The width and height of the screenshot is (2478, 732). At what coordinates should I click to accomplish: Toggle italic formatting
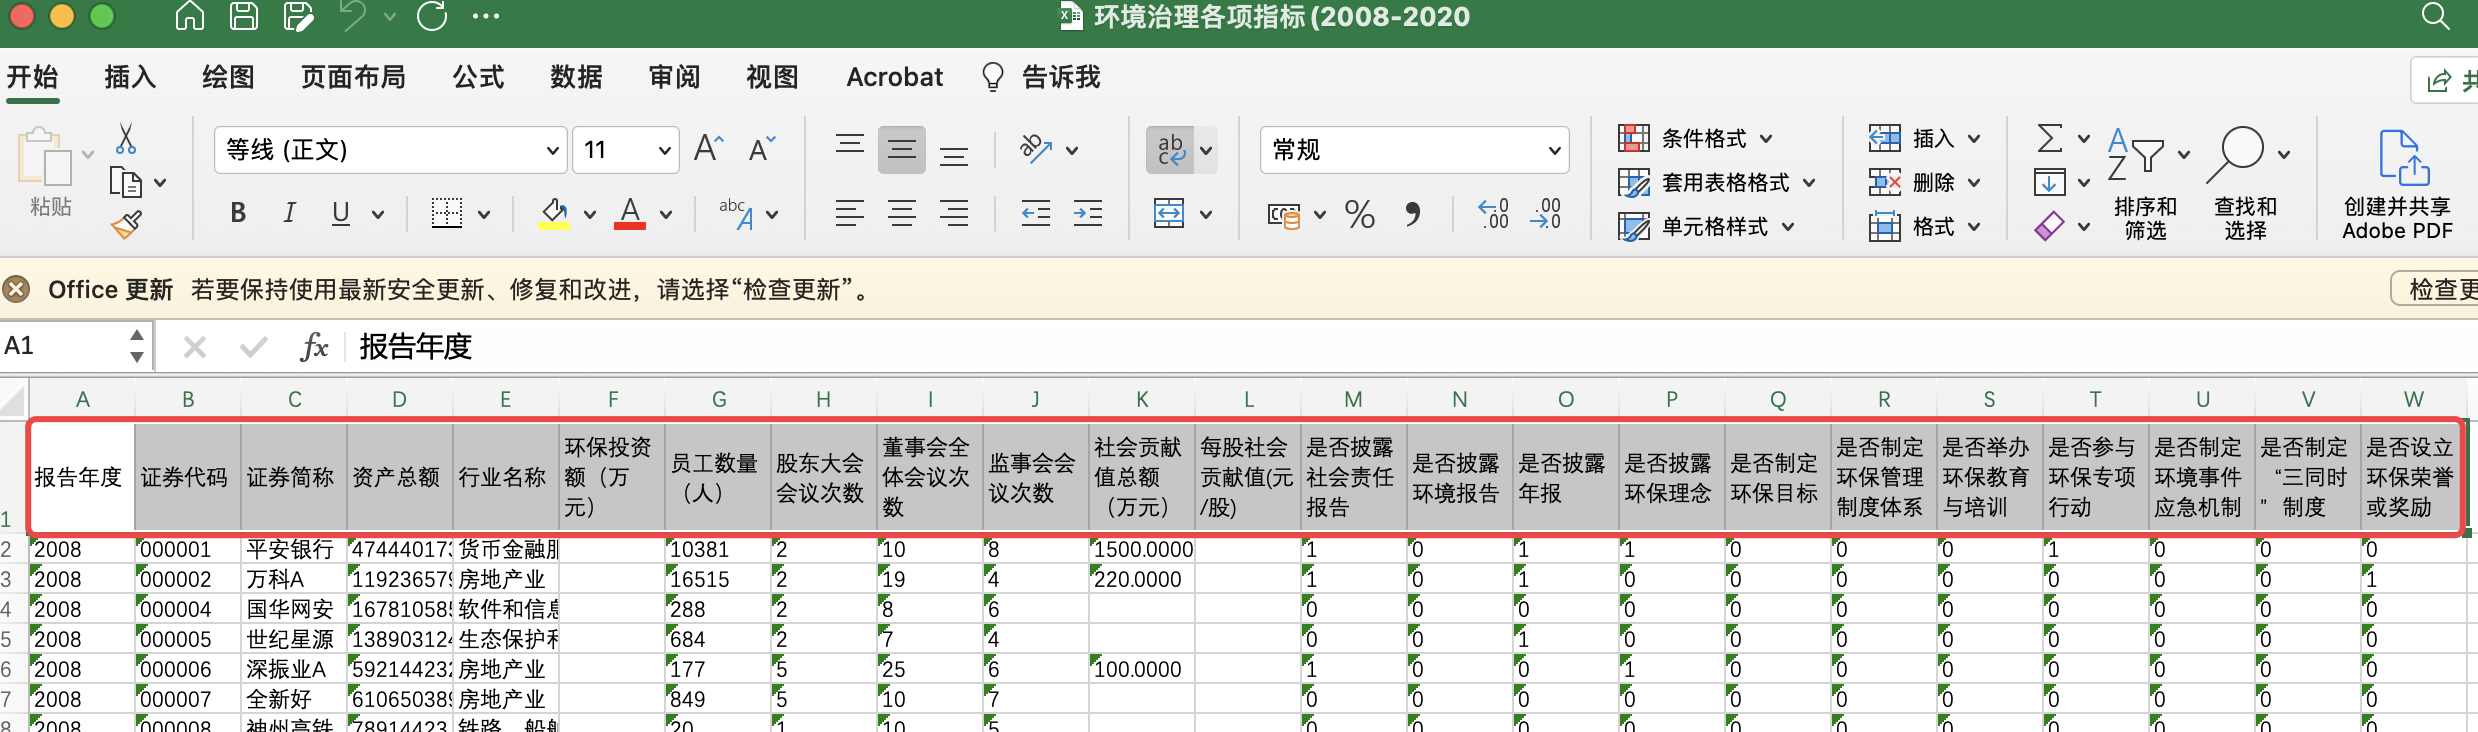290,213
